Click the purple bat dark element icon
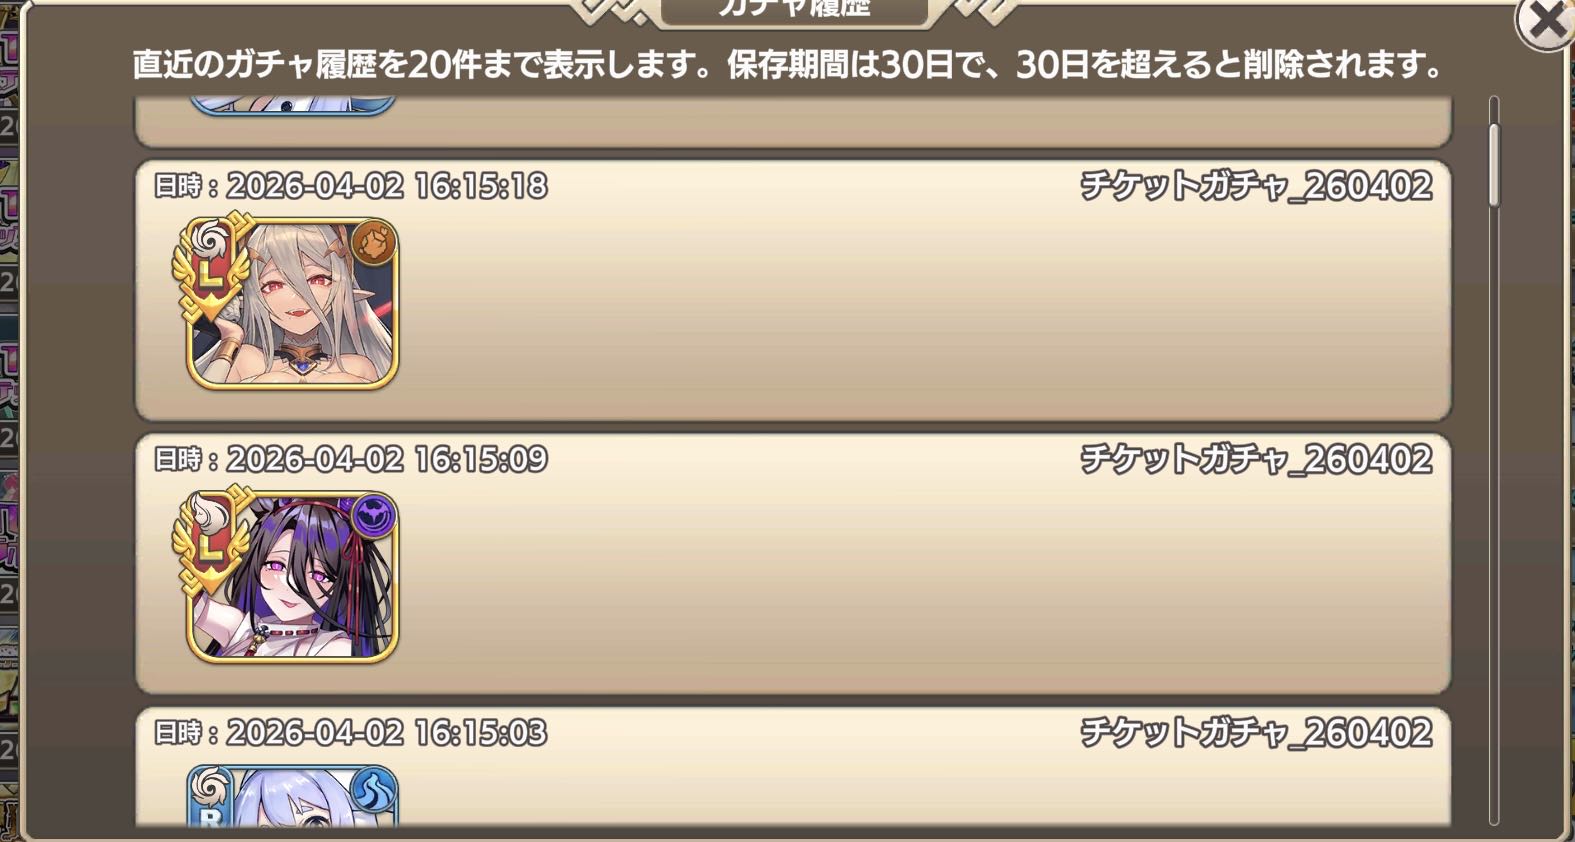 pos(374,517)
